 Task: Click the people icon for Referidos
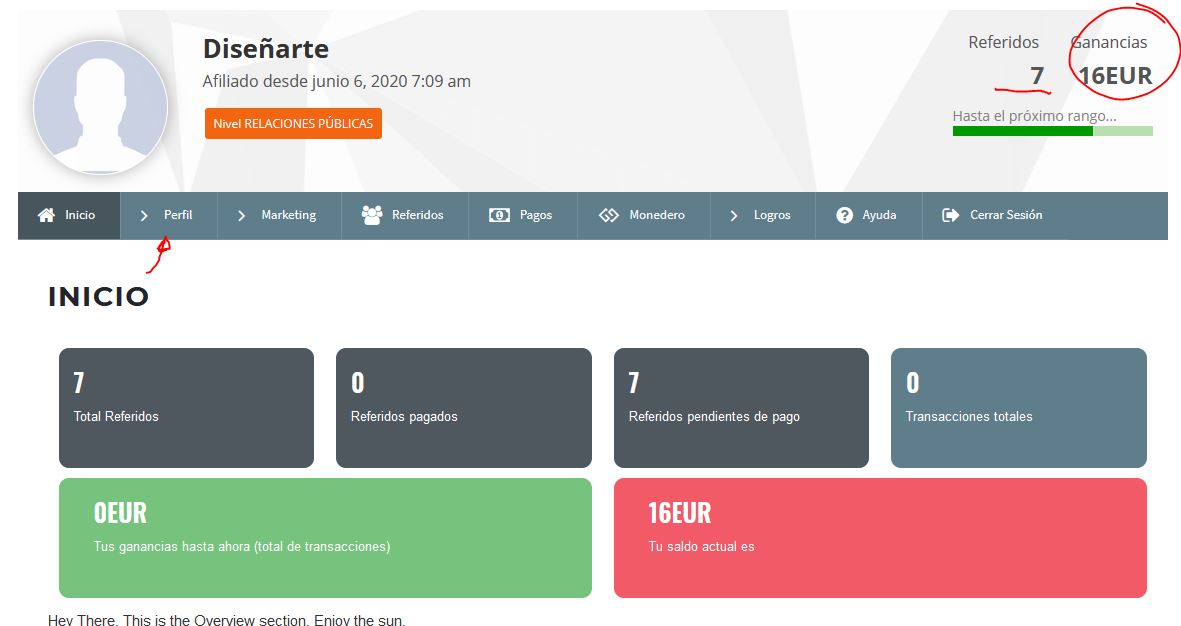pyautogui.click(x=371, y=215)
